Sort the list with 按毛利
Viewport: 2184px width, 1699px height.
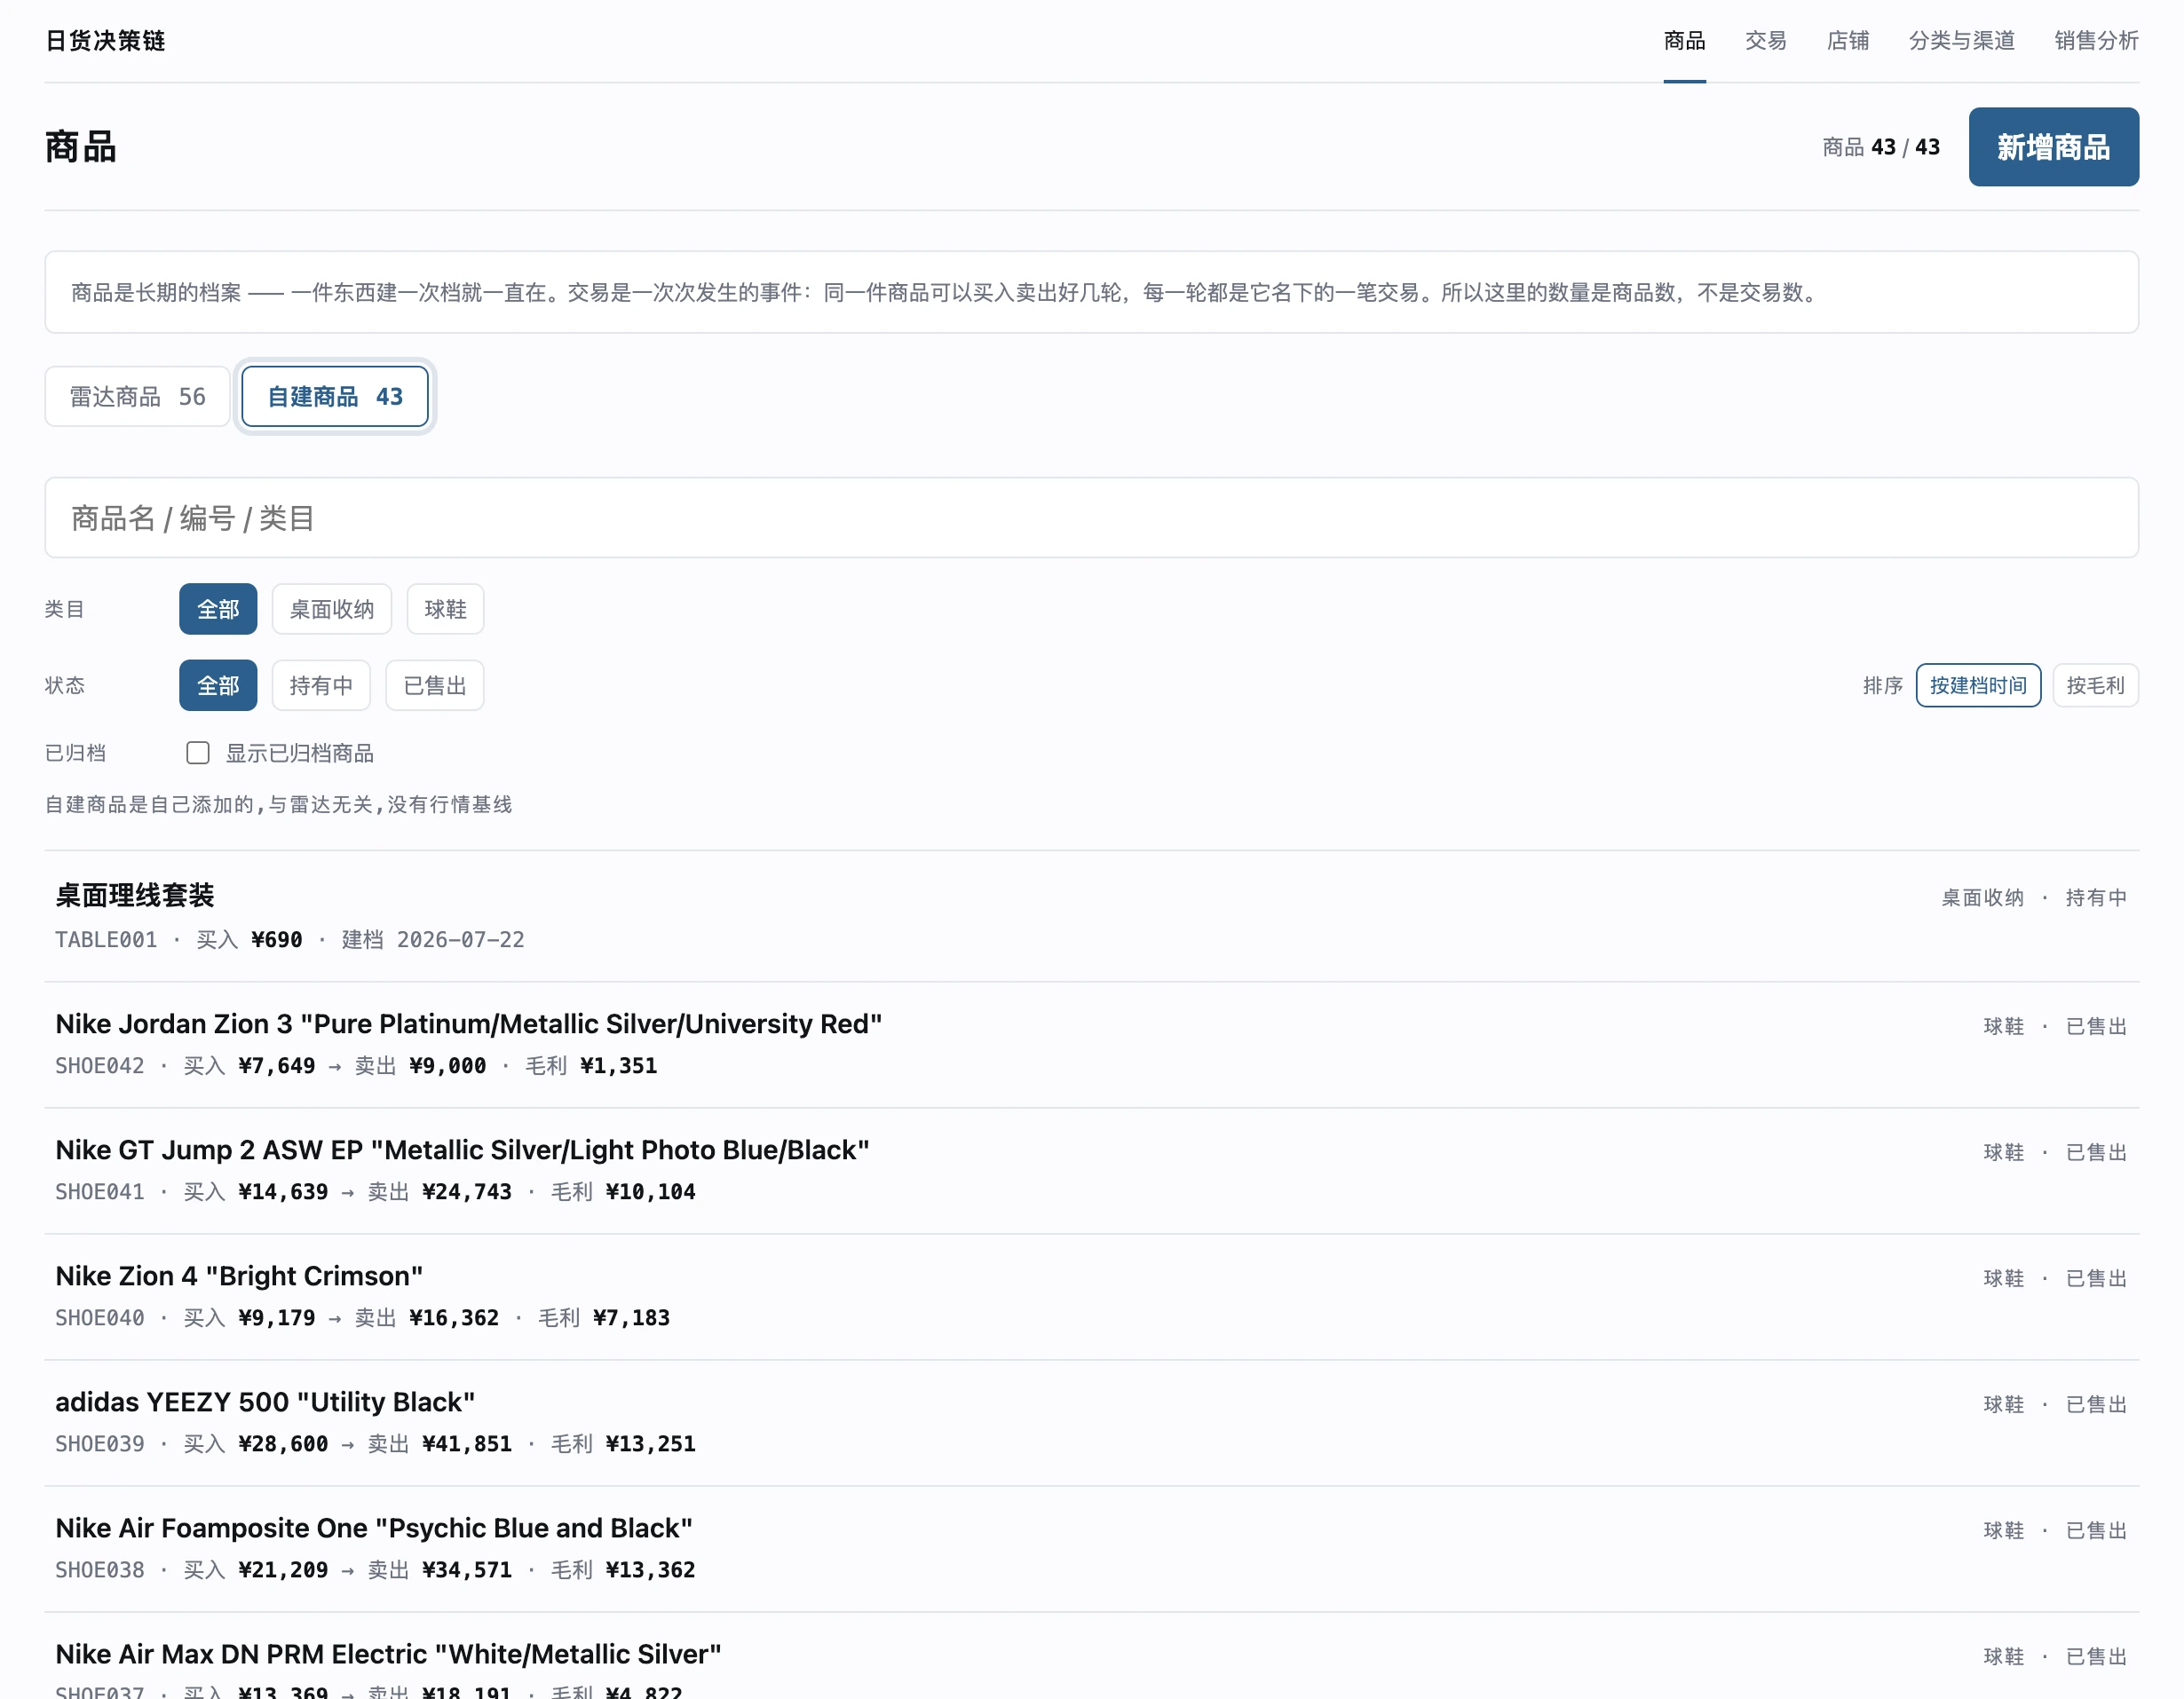2095,686
